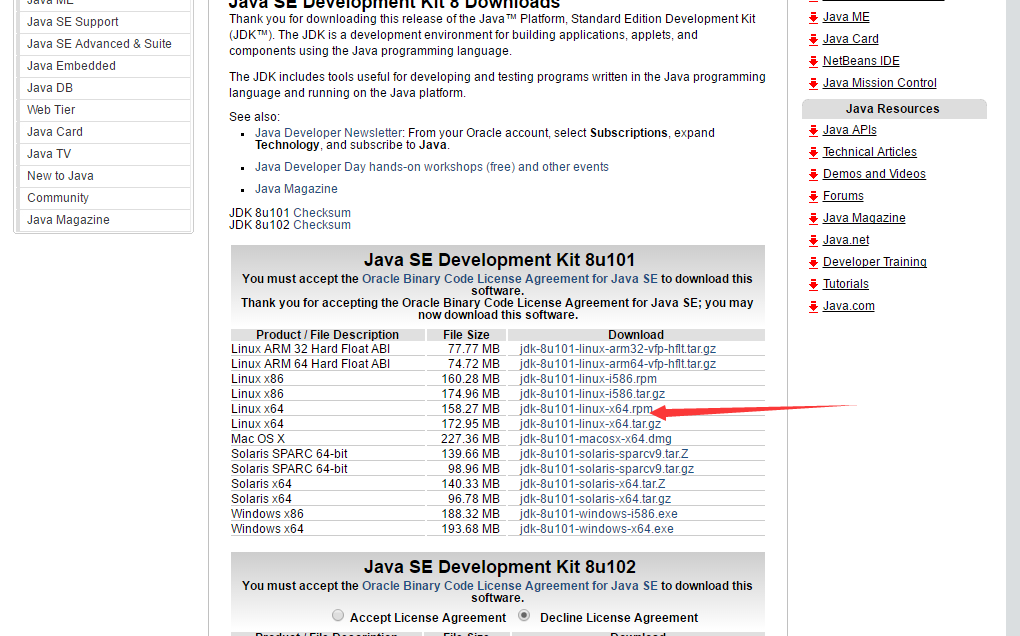Select Decline License Agreement for 8u102
The height and width of the screenshot is (636, 1020).
tap(524, 615)
